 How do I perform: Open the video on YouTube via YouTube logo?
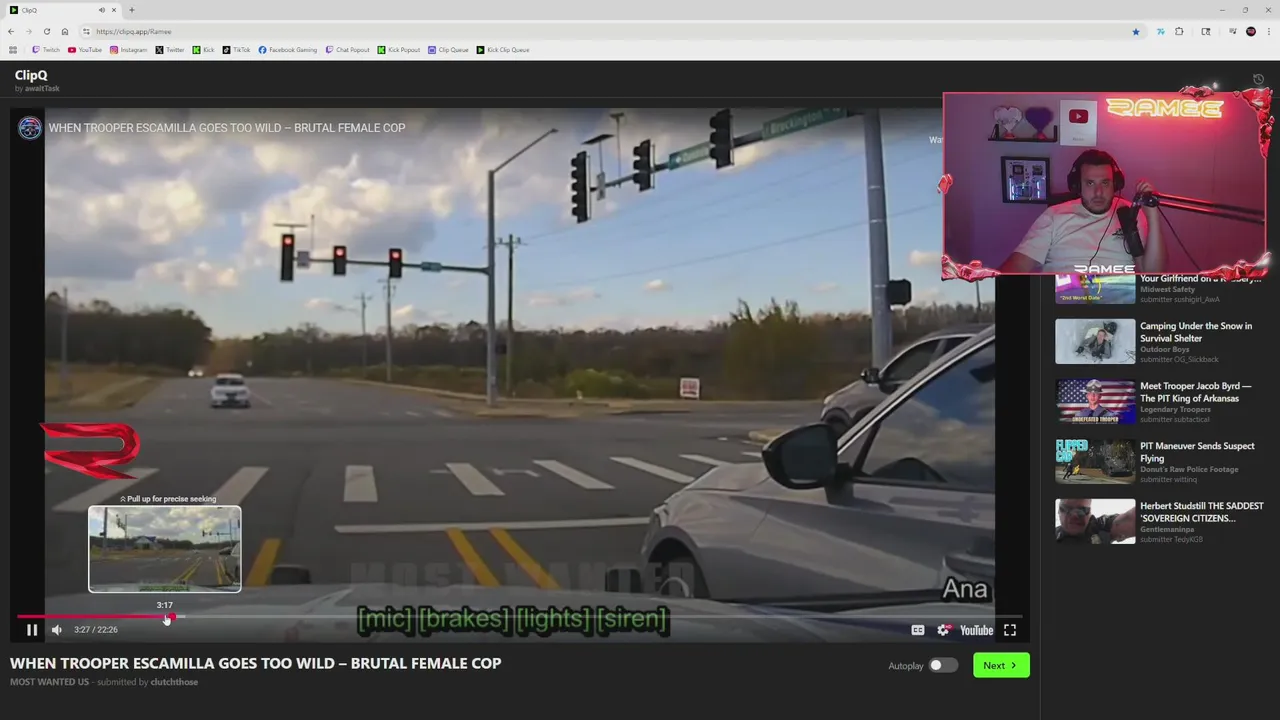tap(976, 630)
